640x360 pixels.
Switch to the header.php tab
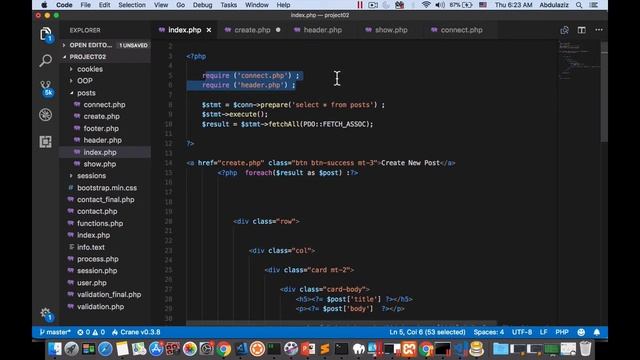[x=322, y=30]
